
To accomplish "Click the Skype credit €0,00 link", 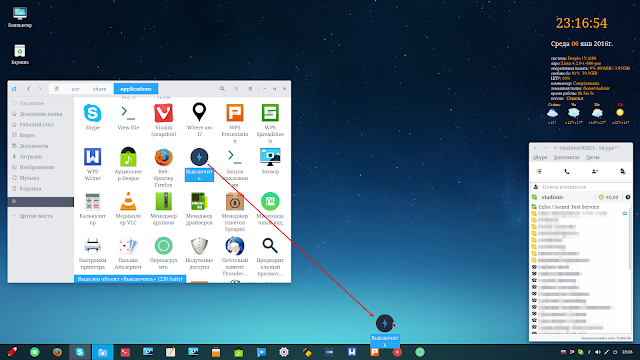I will point(608,197).
